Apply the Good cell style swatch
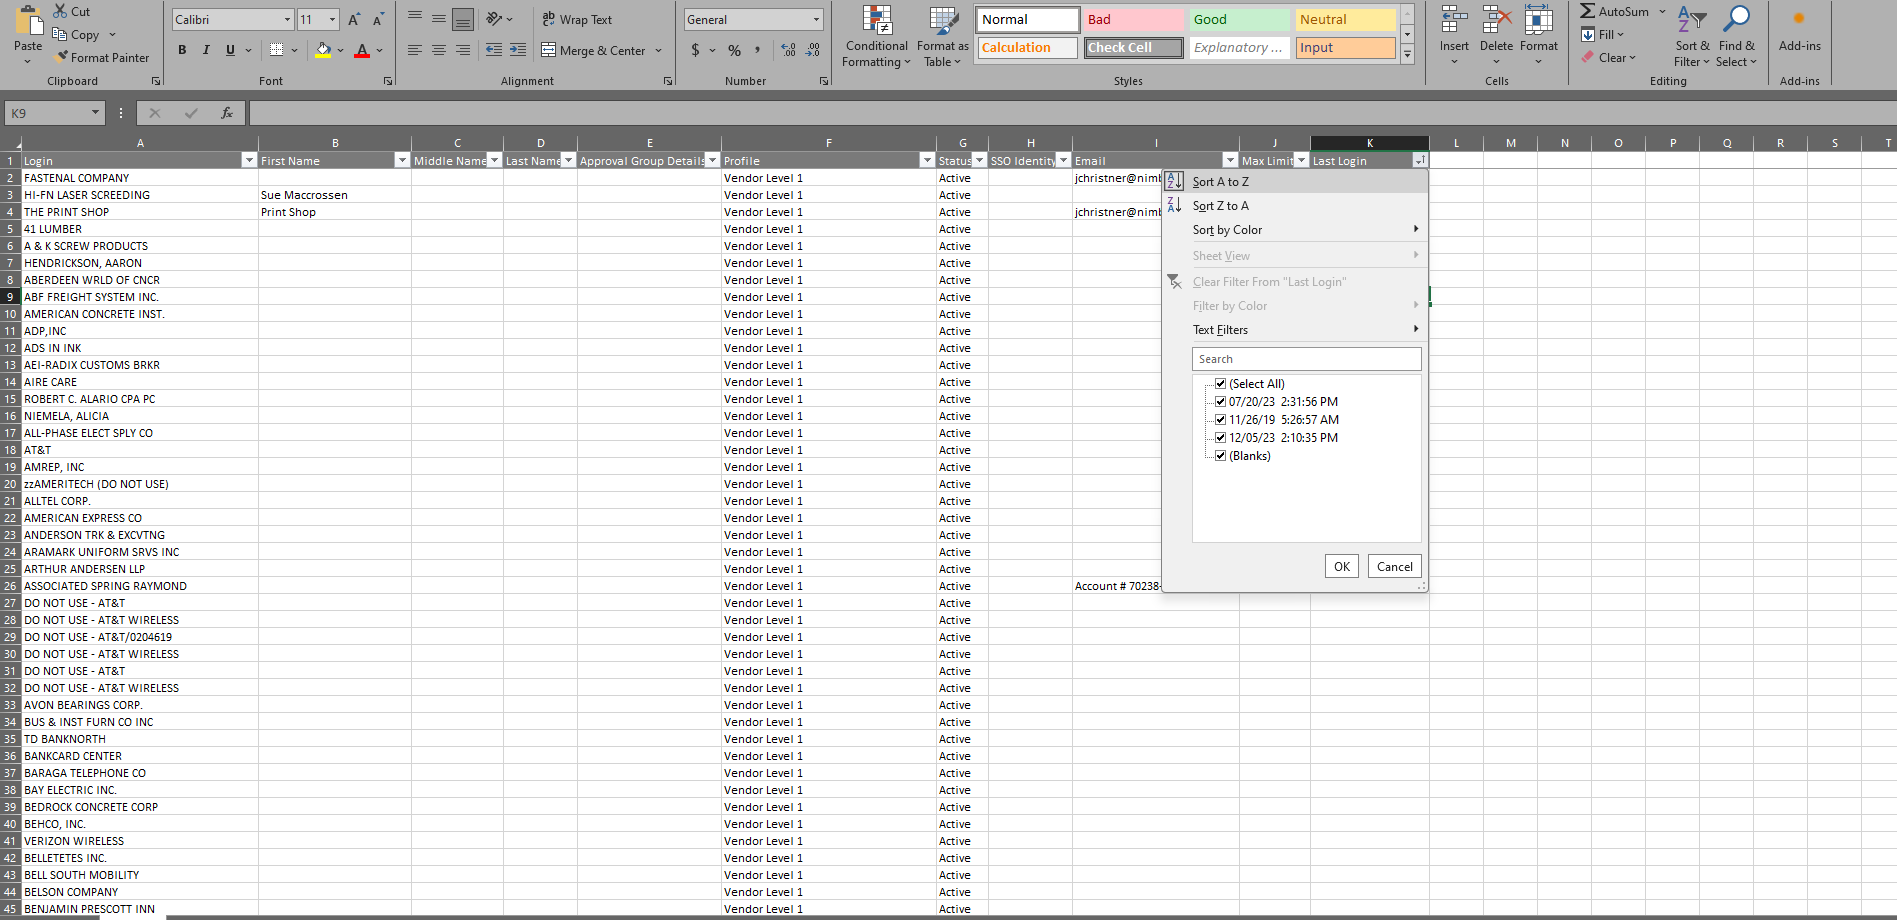Screen dimensions: 1897x920 tap(1238, 20)
